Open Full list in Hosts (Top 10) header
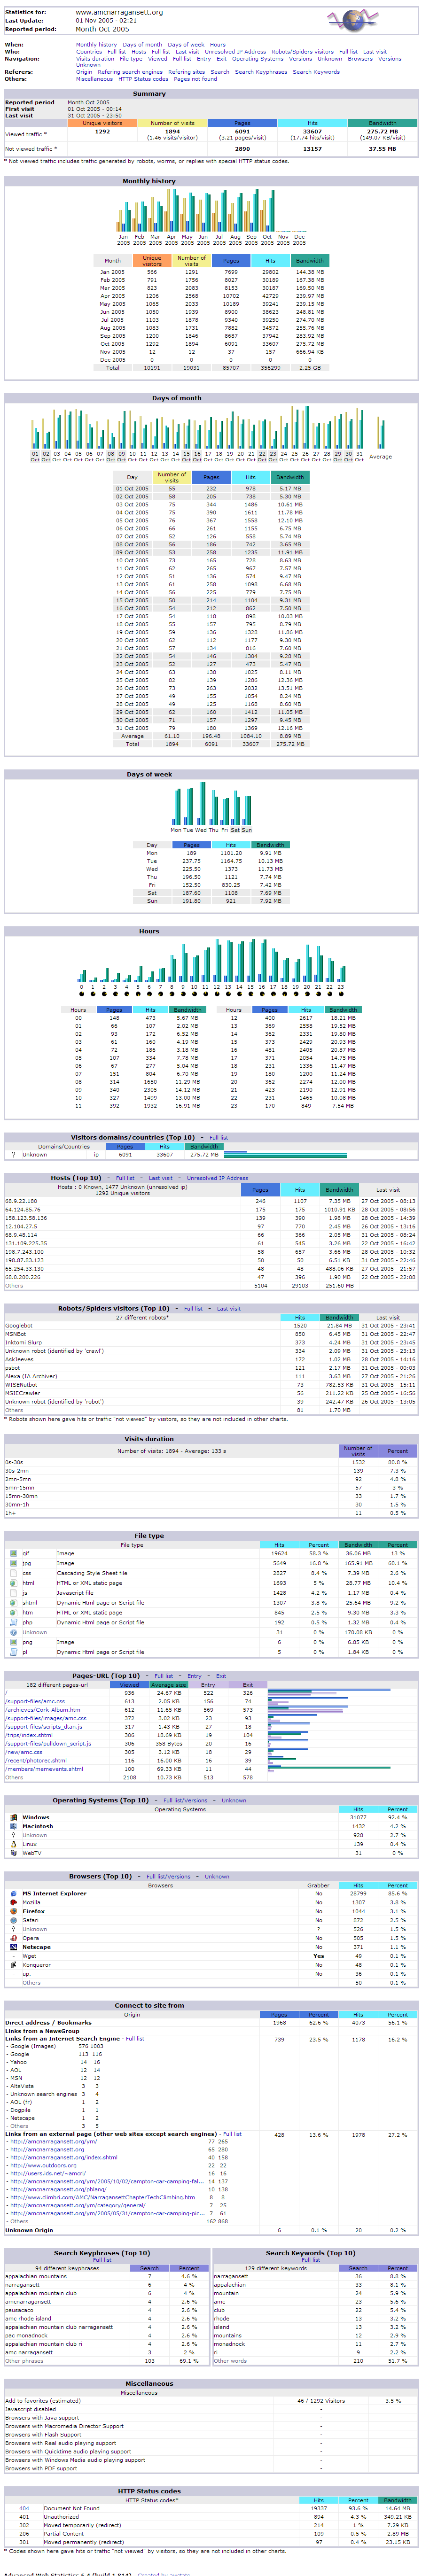Image resolution: width=422 pixels, height=2576 pixels. tap(125, 1178)
